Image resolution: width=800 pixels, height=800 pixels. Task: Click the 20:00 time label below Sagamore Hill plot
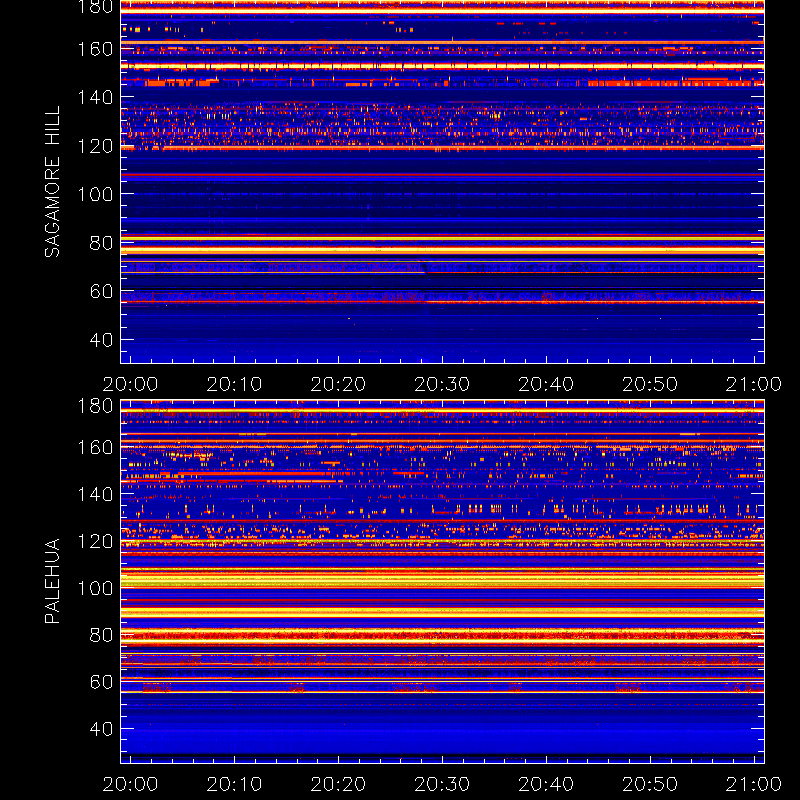pos(130,384)
